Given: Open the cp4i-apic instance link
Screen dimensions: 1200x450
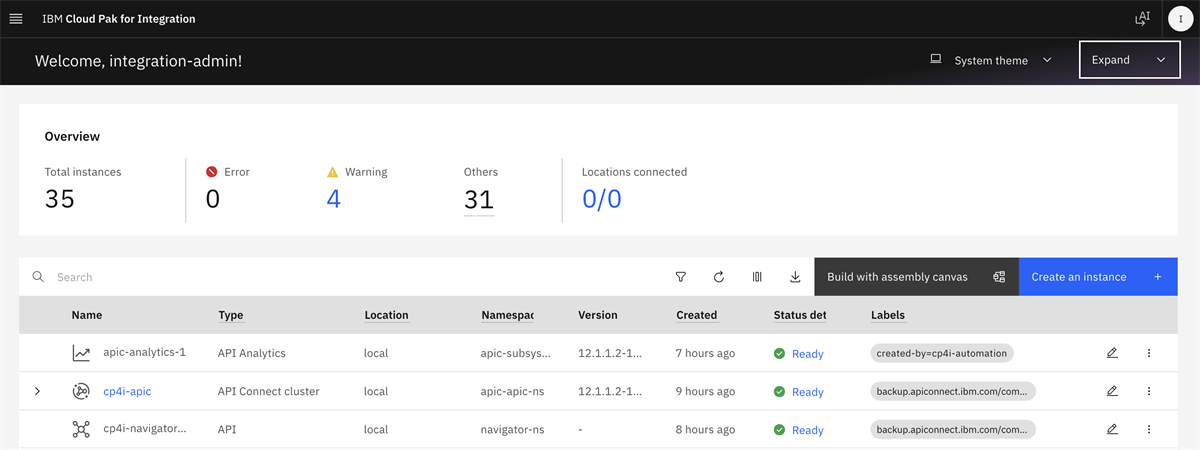Looking at the screenshot, I should (x=127, y=391).
